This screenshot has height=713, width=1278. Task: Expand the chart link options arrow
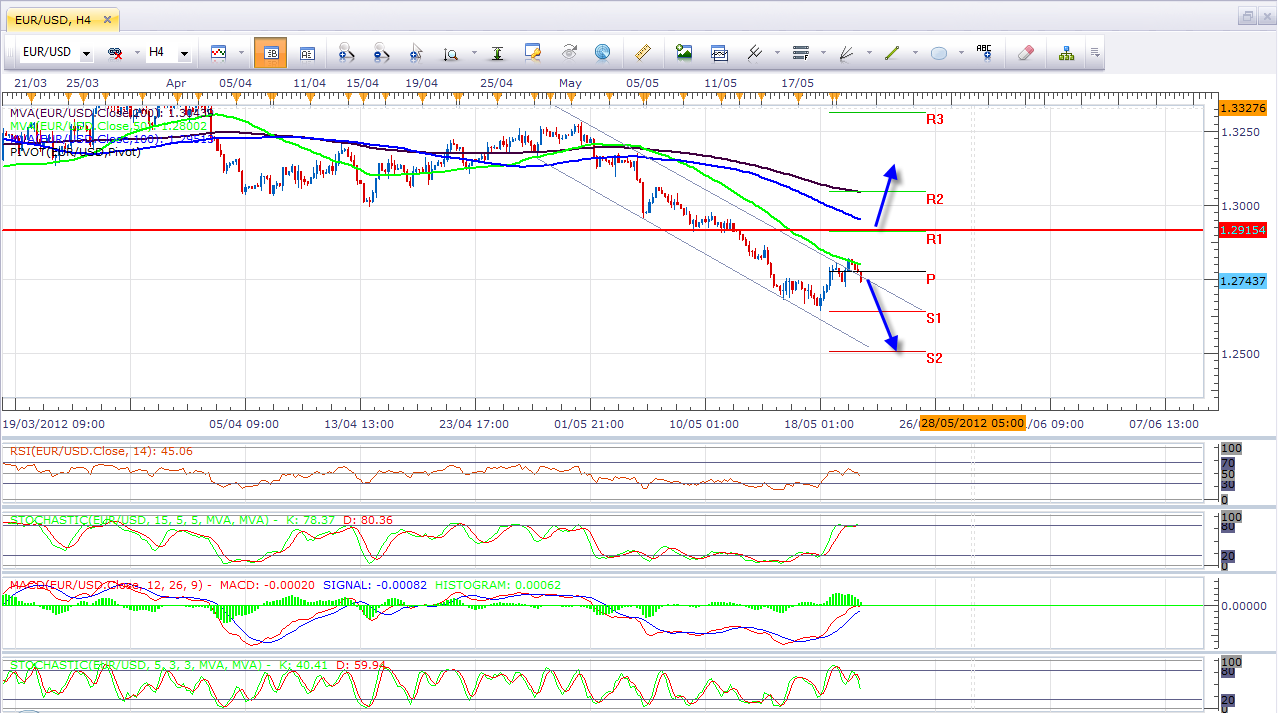(x=136, y=53)
